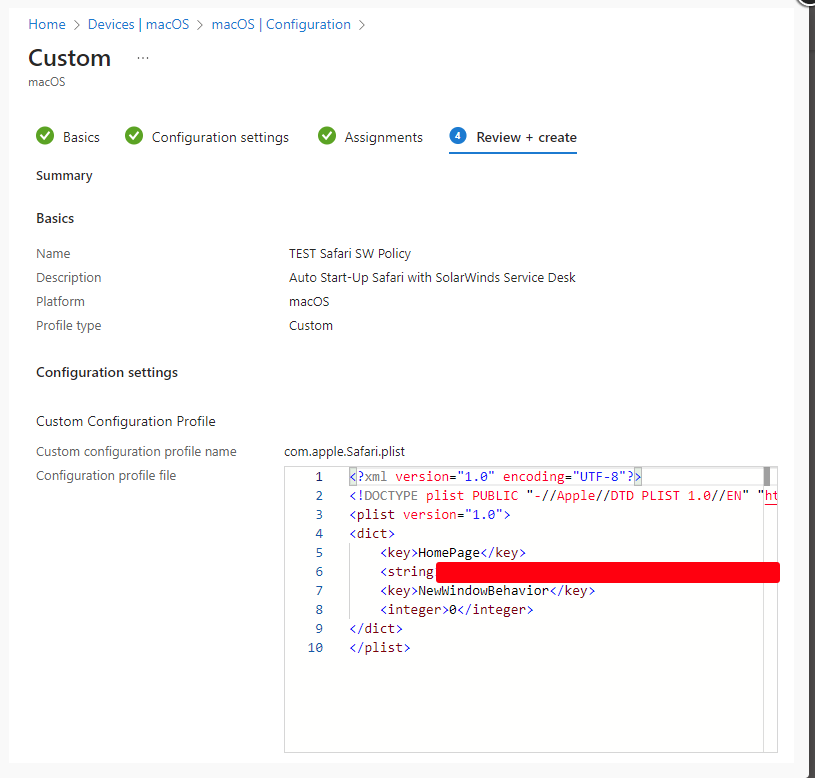Image resolution: width=815 pixels, height=778 pixels.
Task: Click the NewWindowBehavior key line
Action: 488,590
